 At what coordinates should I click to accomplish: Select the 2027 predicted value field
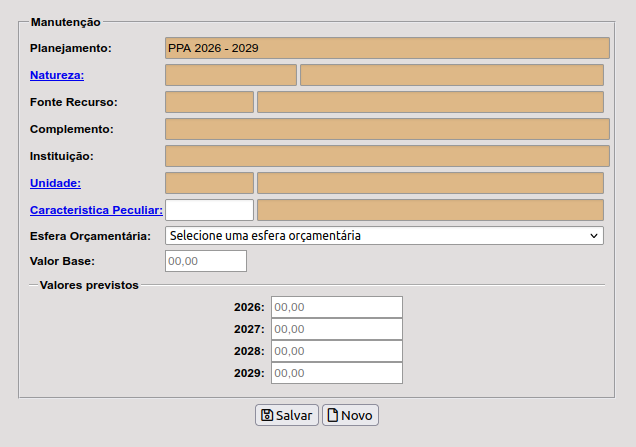[336, 329]
